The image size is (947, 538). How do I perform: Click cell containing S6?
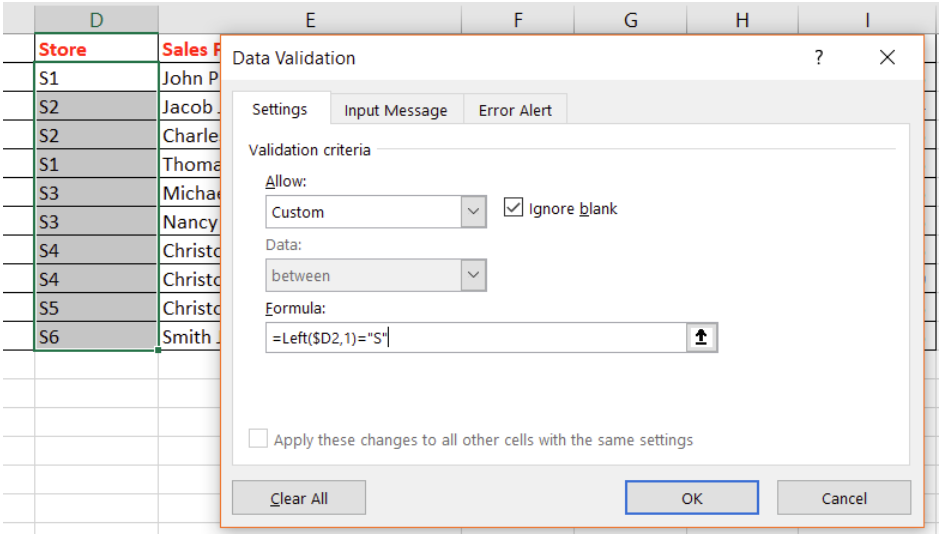point(96,337)
